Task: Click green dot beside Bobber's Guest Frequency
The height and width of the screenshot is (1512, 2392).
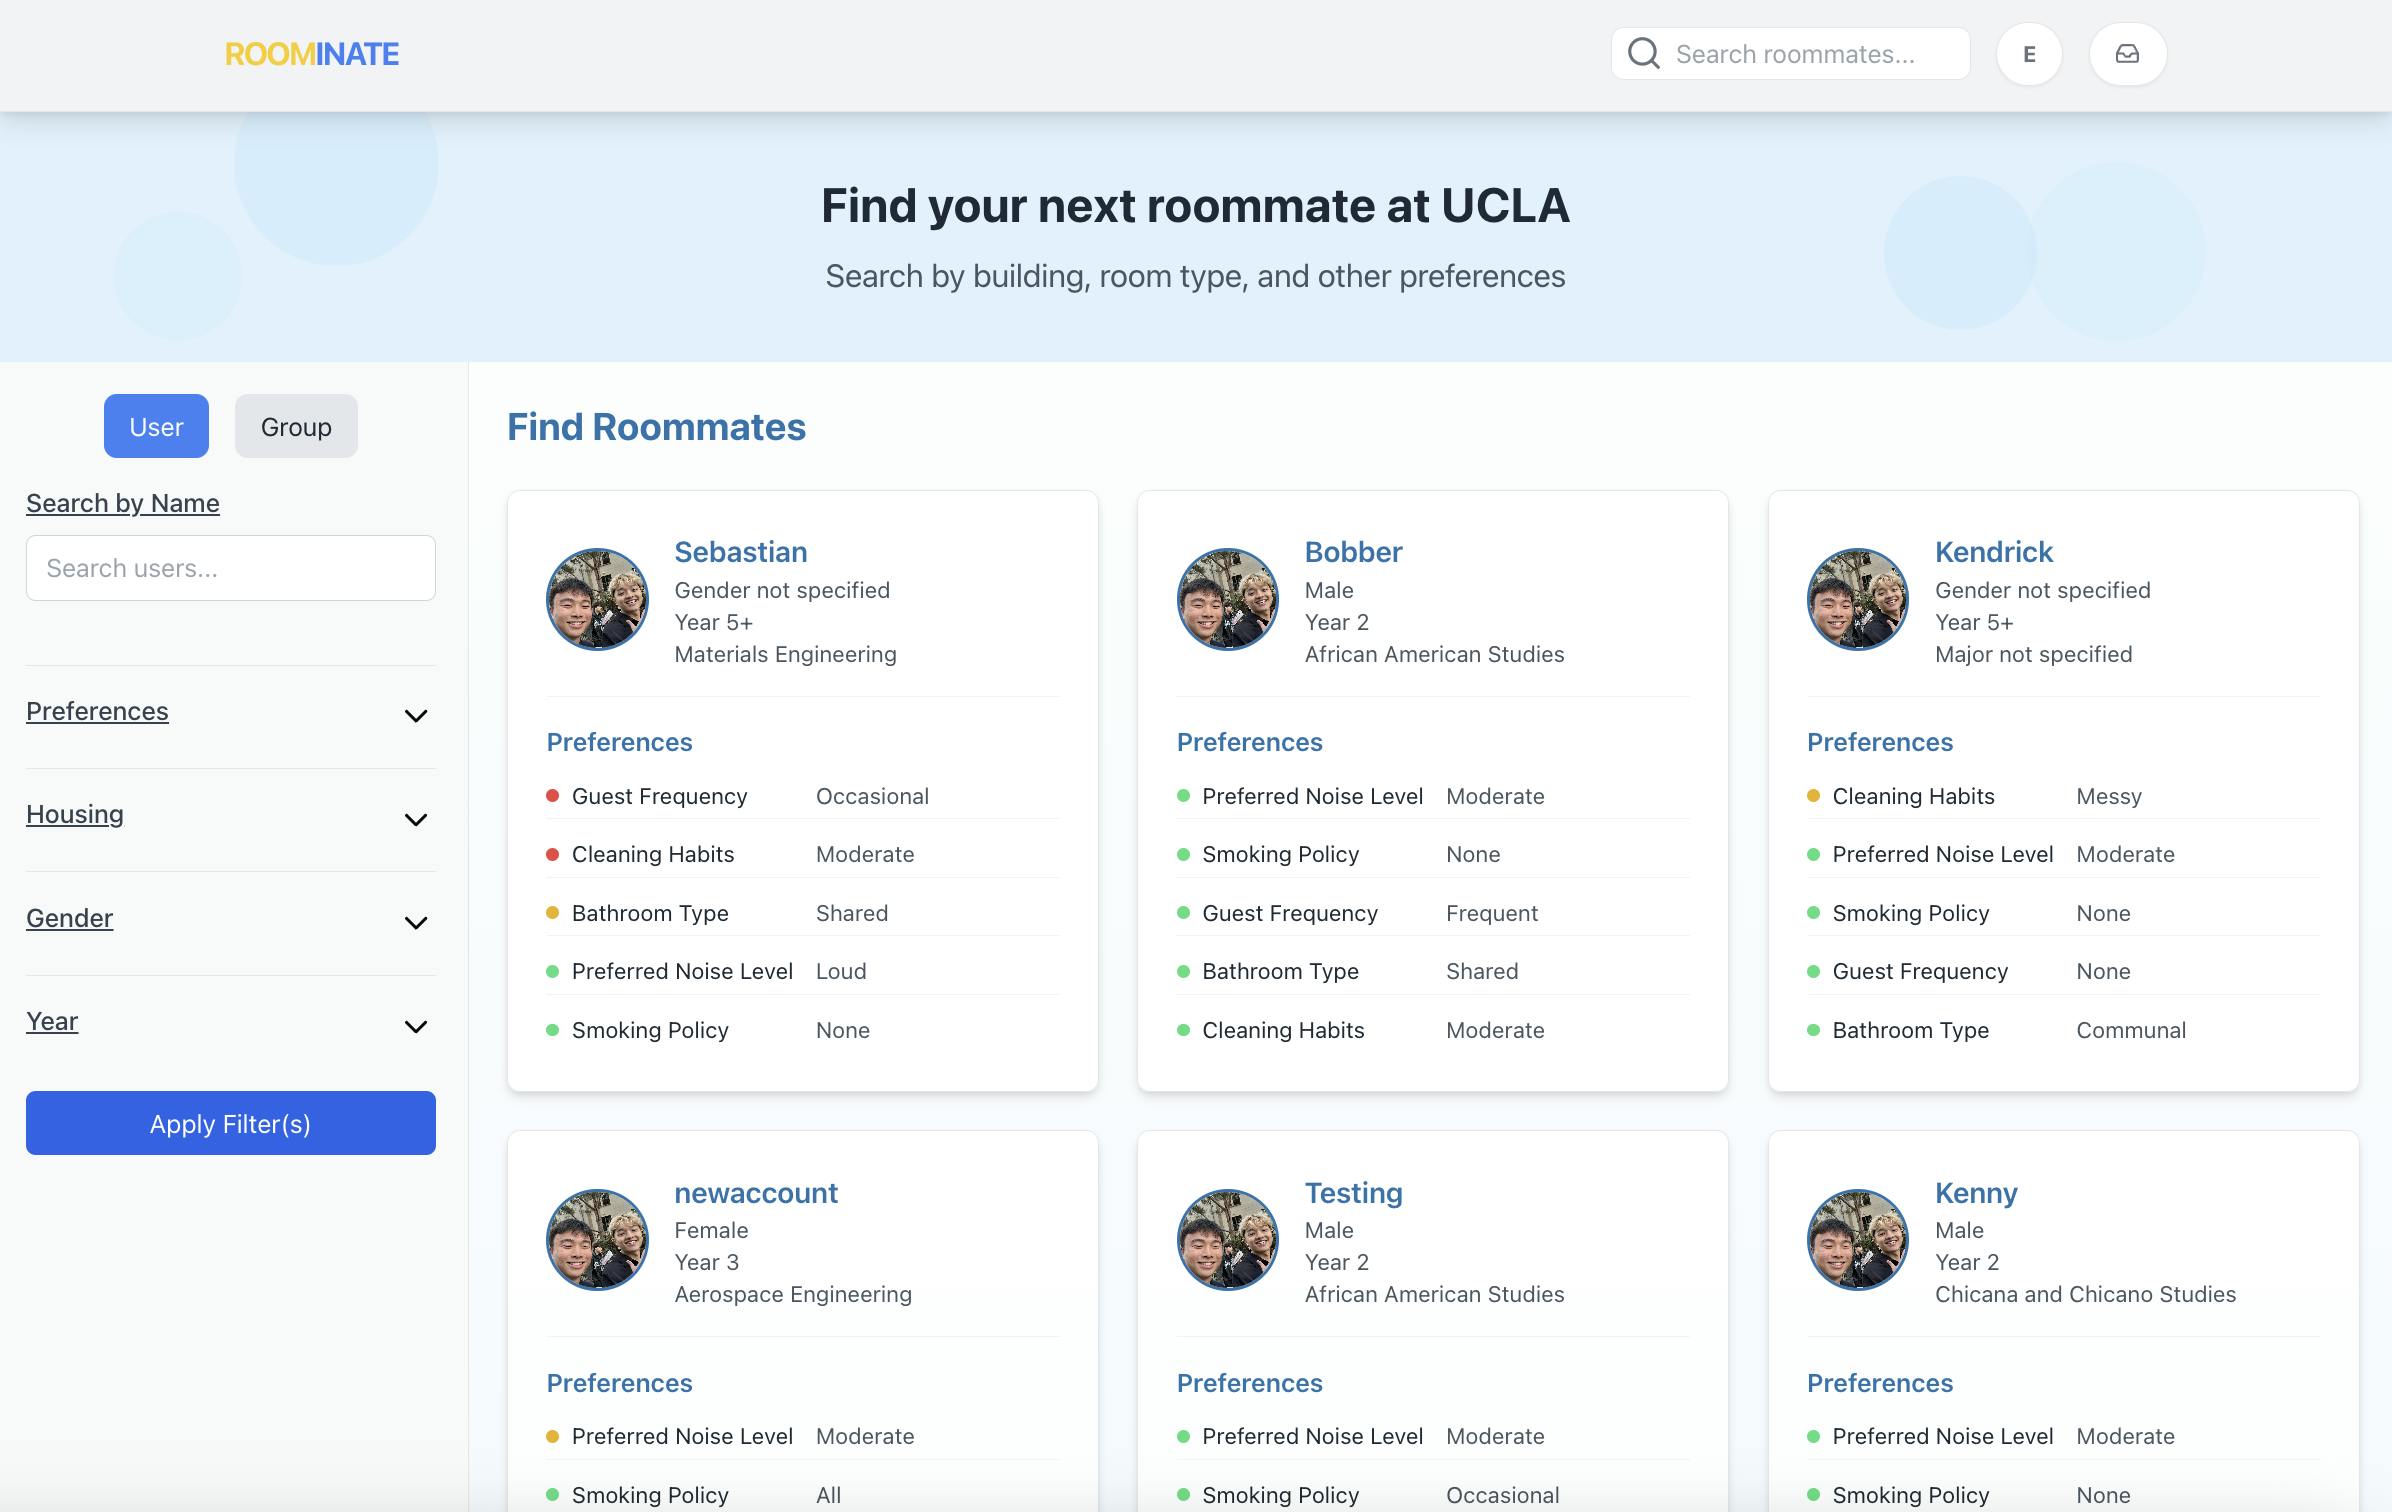Action: [x=1183, y=913]
